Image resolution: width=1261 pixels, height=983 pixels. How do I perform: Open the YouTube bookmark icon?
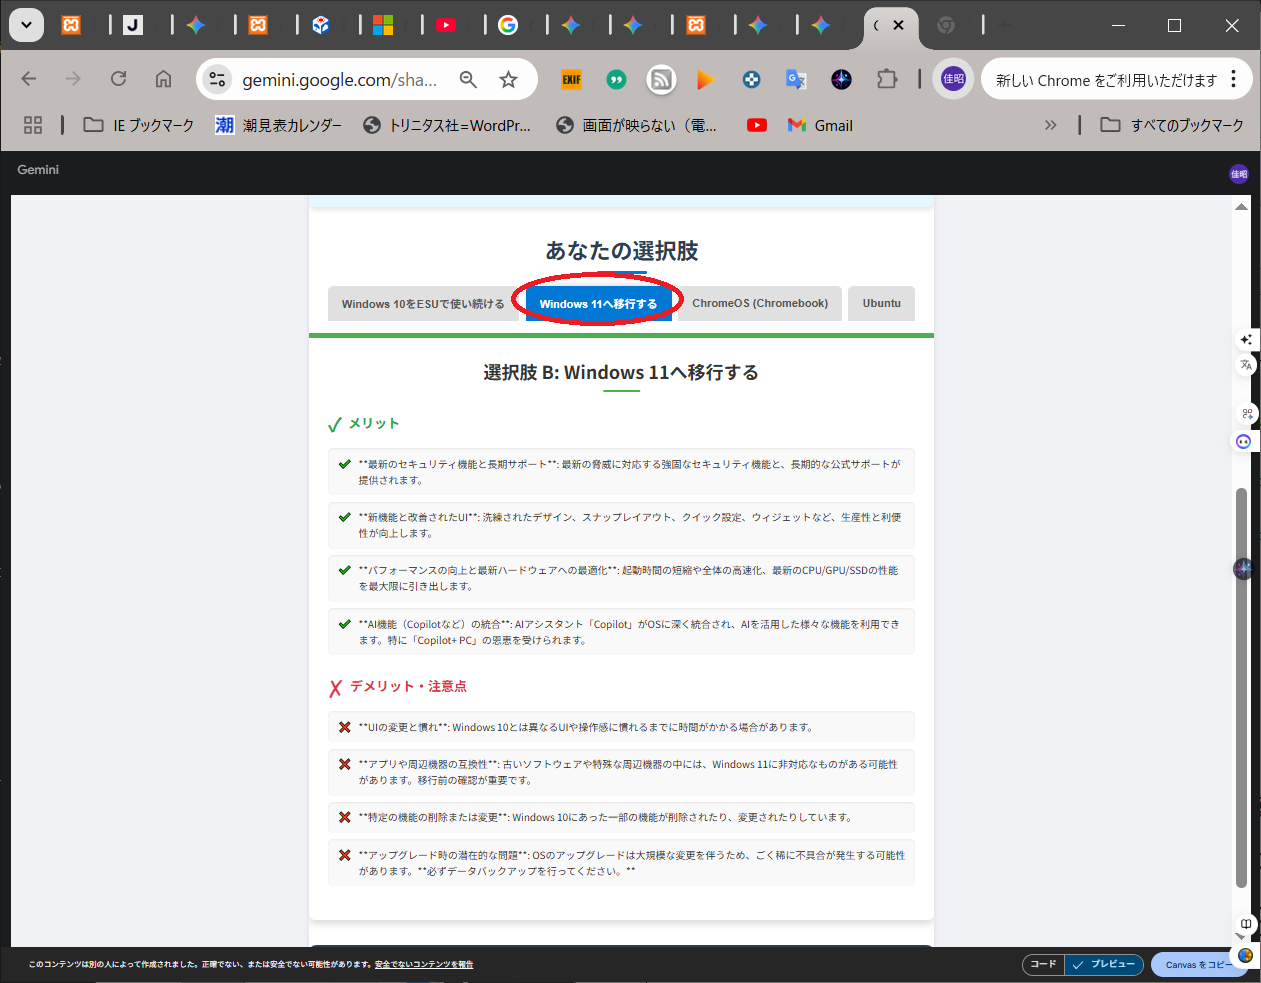[x=757, y=125]
